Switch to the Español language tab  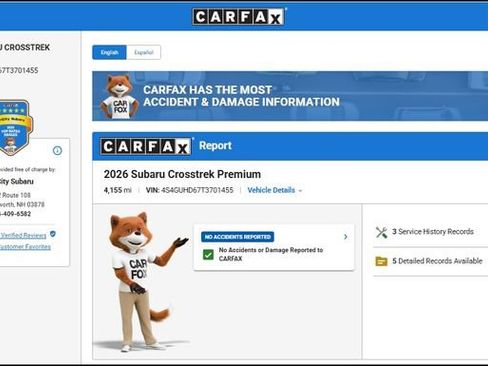(x=144, y=52)
